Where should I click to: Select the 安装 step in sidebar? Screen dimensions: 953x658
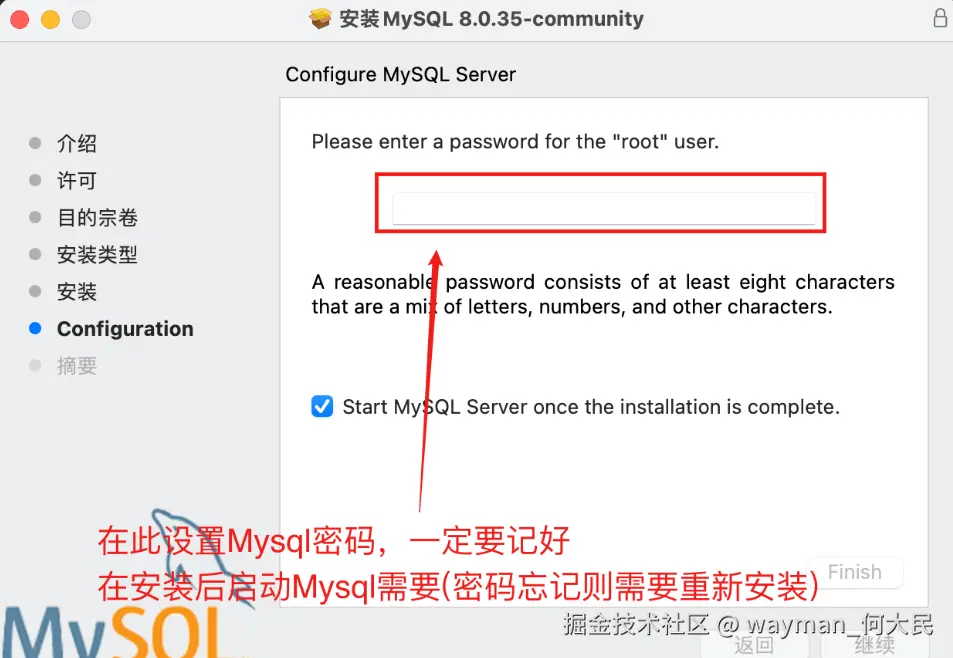[77, 292]
